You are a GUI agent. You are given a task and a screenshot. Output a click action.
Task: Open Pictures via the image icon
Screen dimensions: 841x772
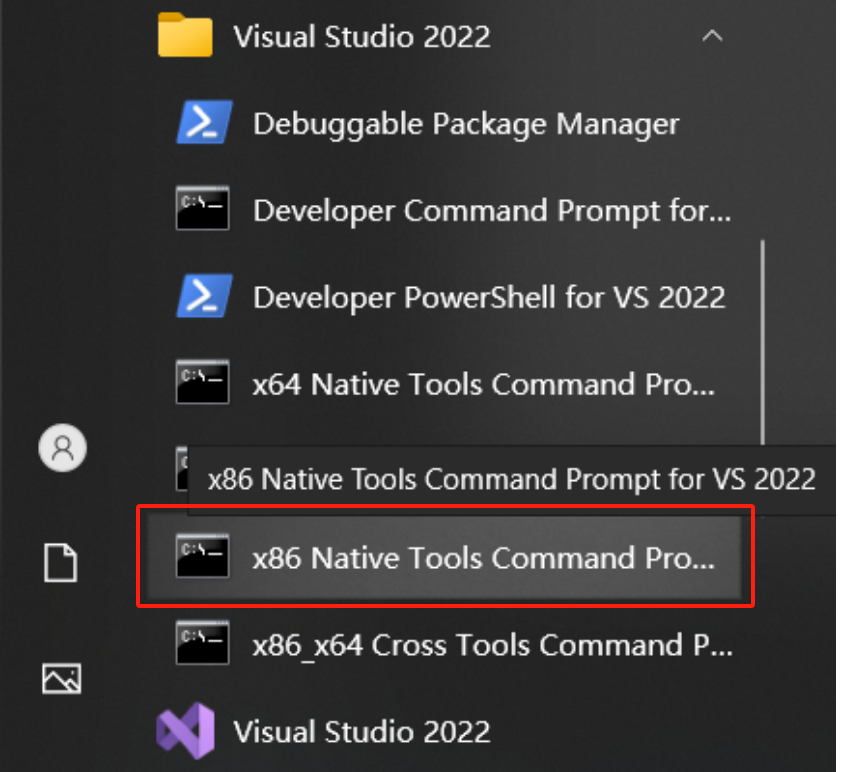[62, 678]
